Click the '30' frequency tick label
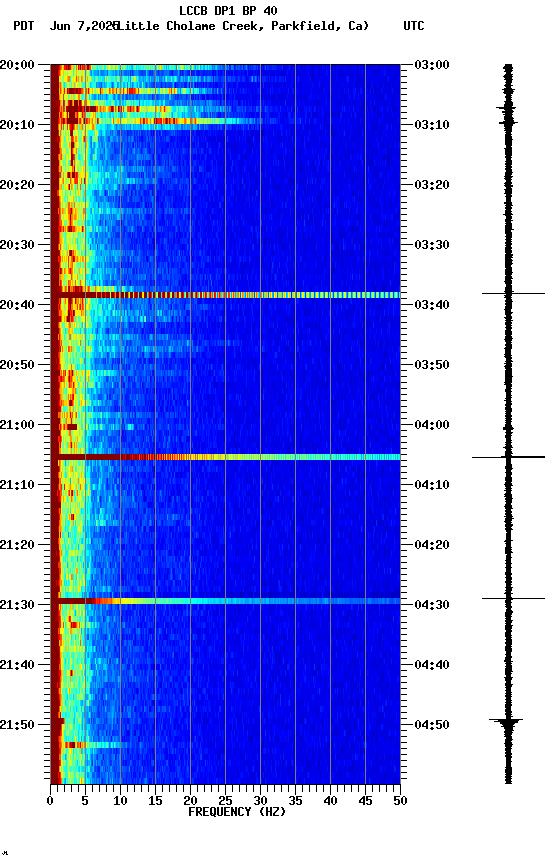 point(260,801)
